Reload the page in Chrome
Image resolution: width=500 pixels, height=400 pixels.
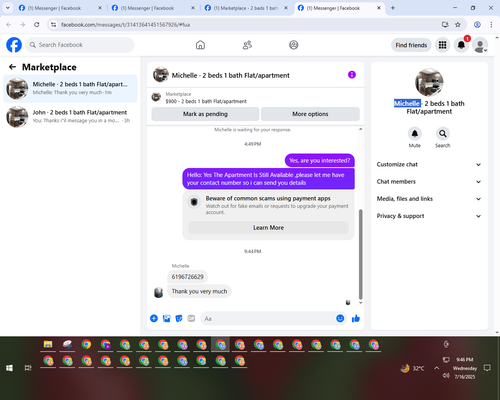[x=37, y=25]
